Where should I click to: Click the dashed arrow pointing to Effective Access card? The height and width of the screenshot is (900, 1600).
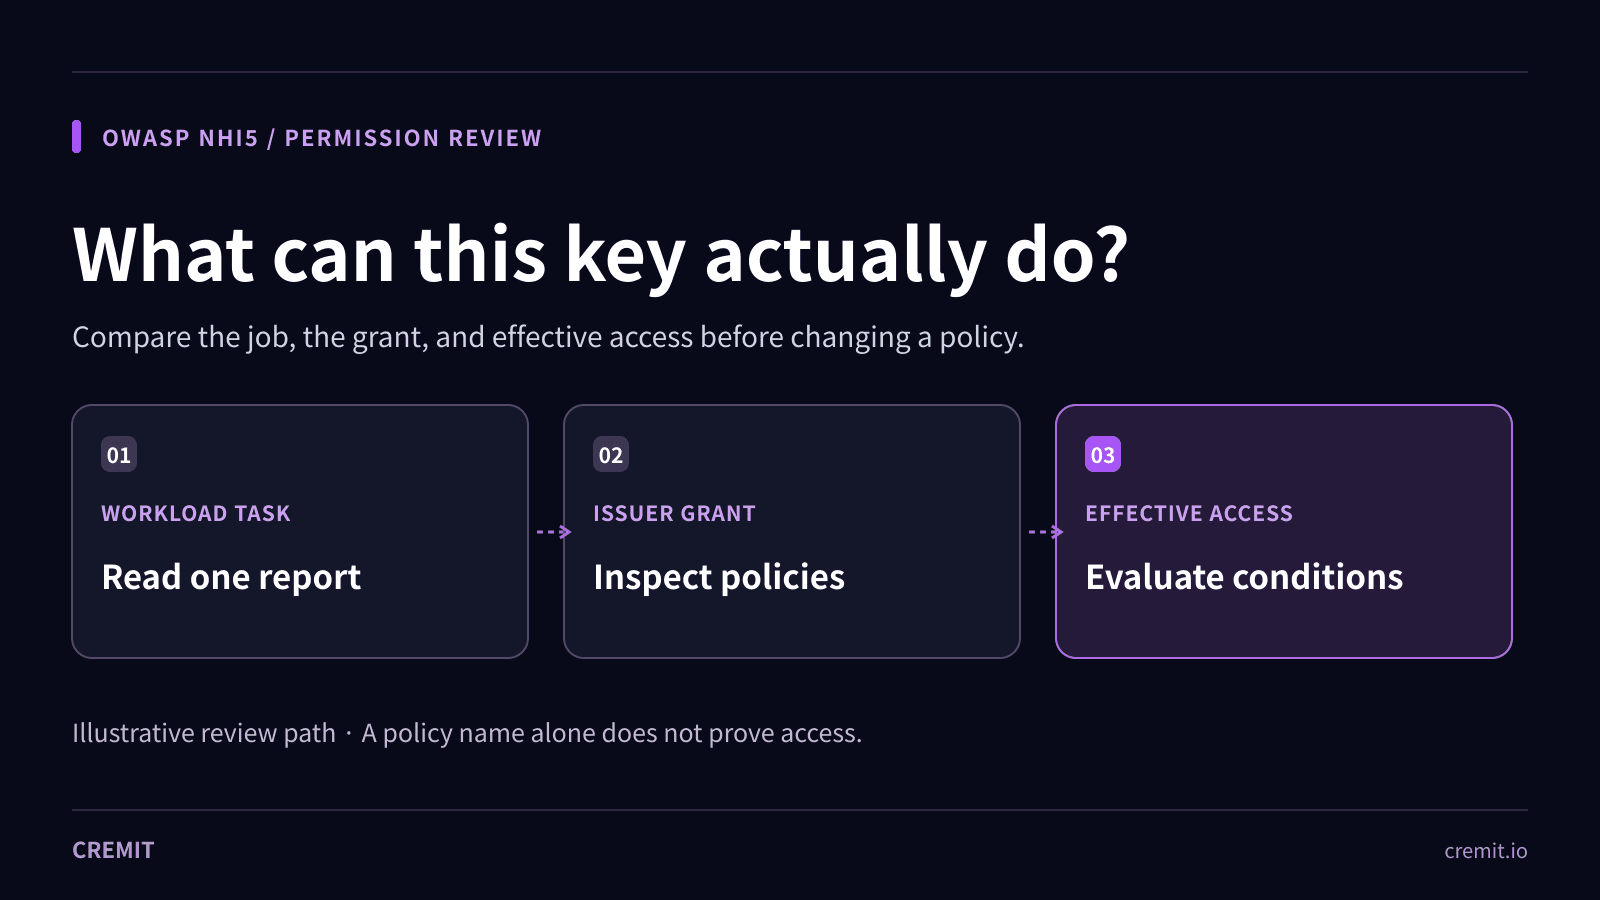click(1046, 532)
